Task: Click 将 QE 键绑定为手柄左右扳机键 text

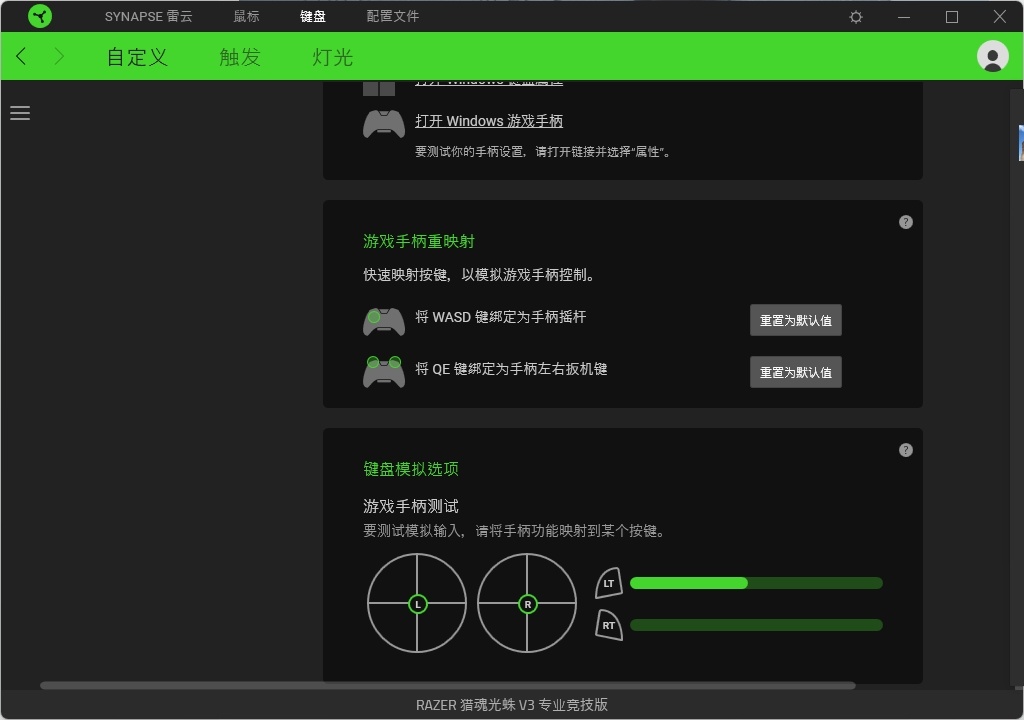Action: pos(511,369)
